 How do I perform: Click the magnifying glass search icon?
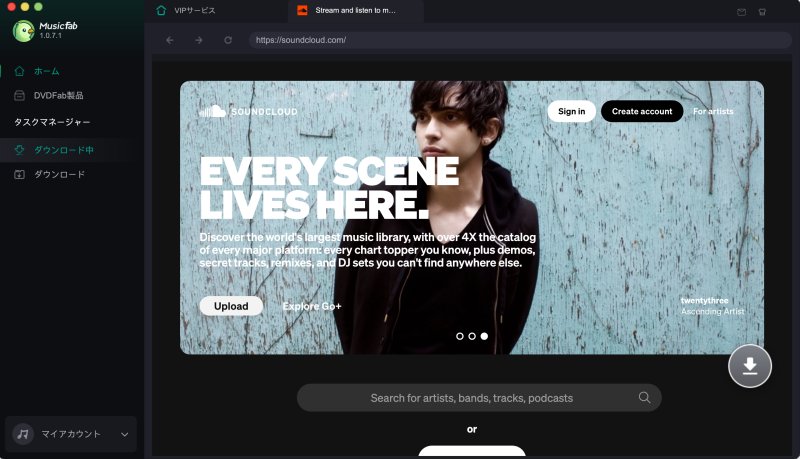click(644, 397)
